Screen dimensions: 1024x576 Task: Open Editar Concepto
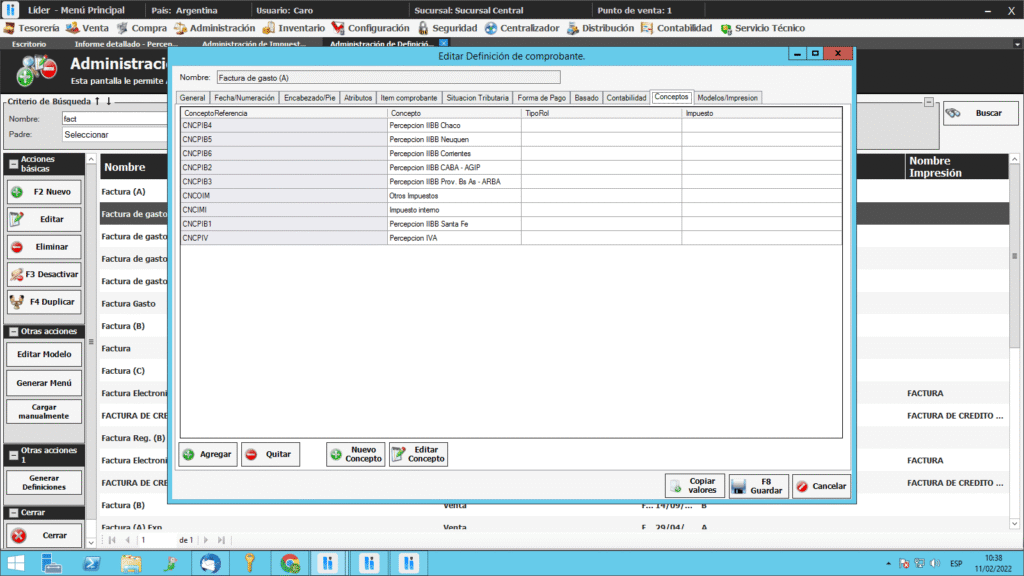click(x=418, y=454)
